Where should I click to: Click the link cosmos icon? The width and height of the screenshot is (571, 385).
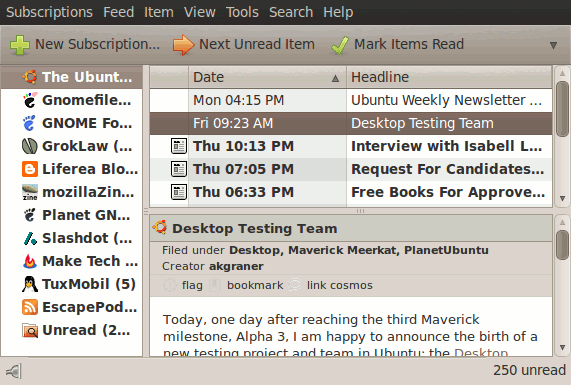click(x=295, y=285)
